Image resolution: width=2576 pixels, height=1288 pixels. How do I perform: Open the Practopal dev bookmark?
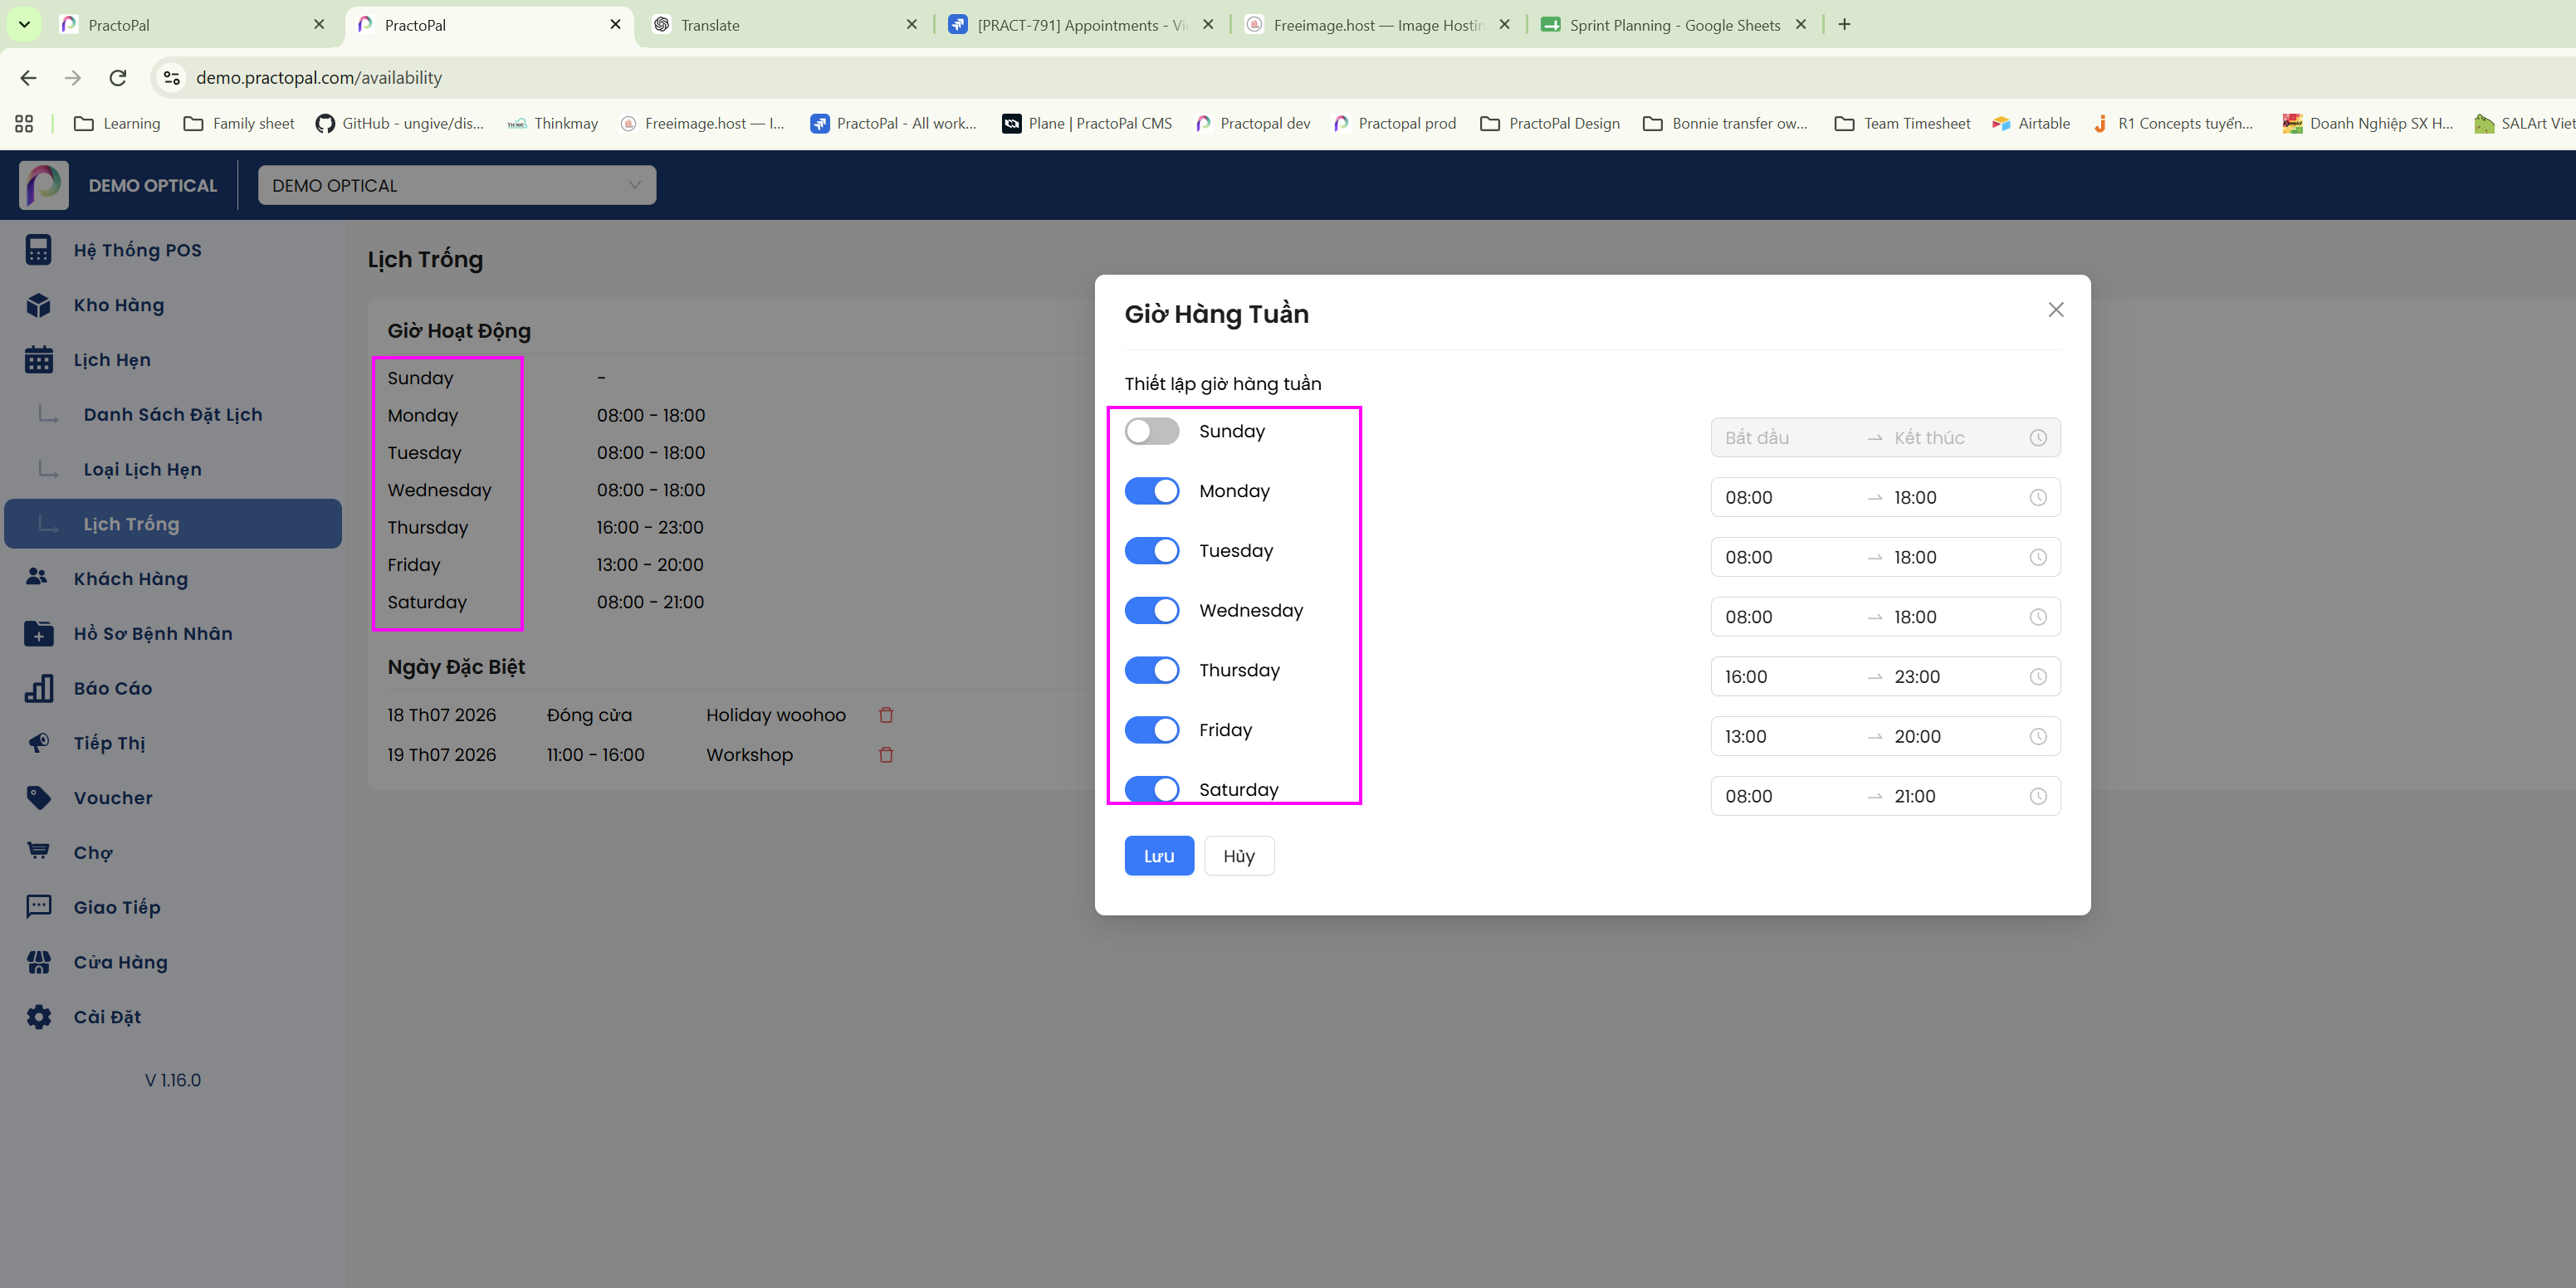pos(1252,124)
